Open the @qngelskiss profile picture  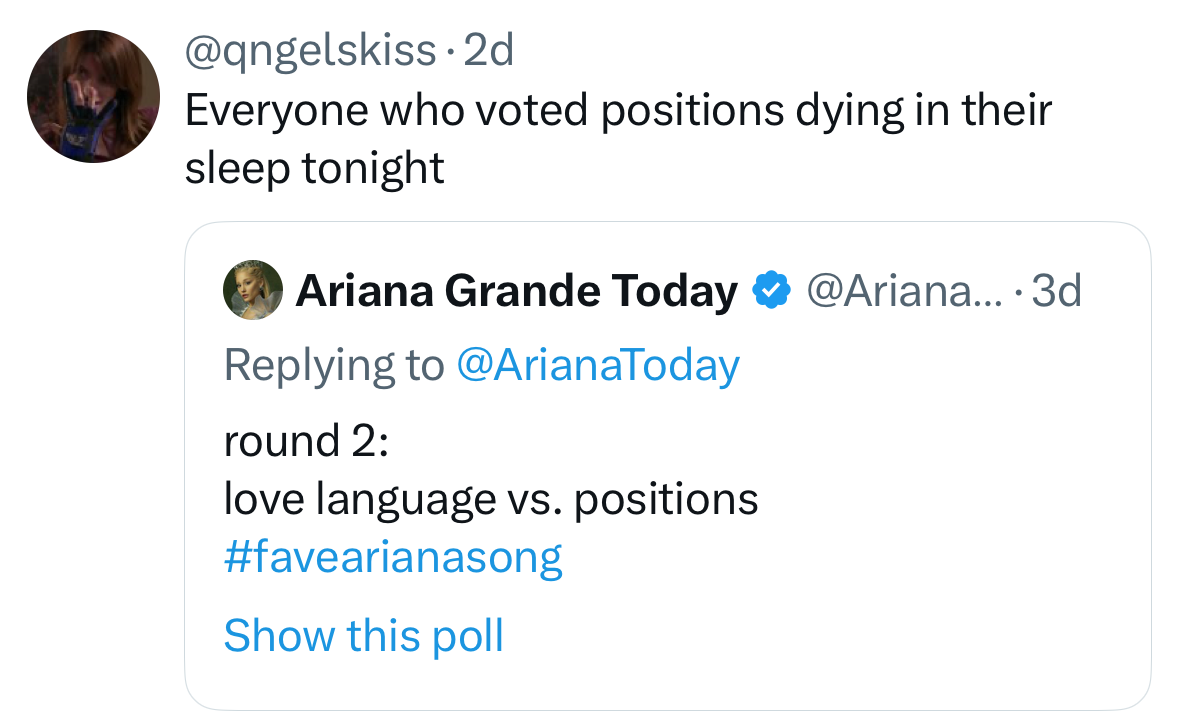click(x=93, y=96)
